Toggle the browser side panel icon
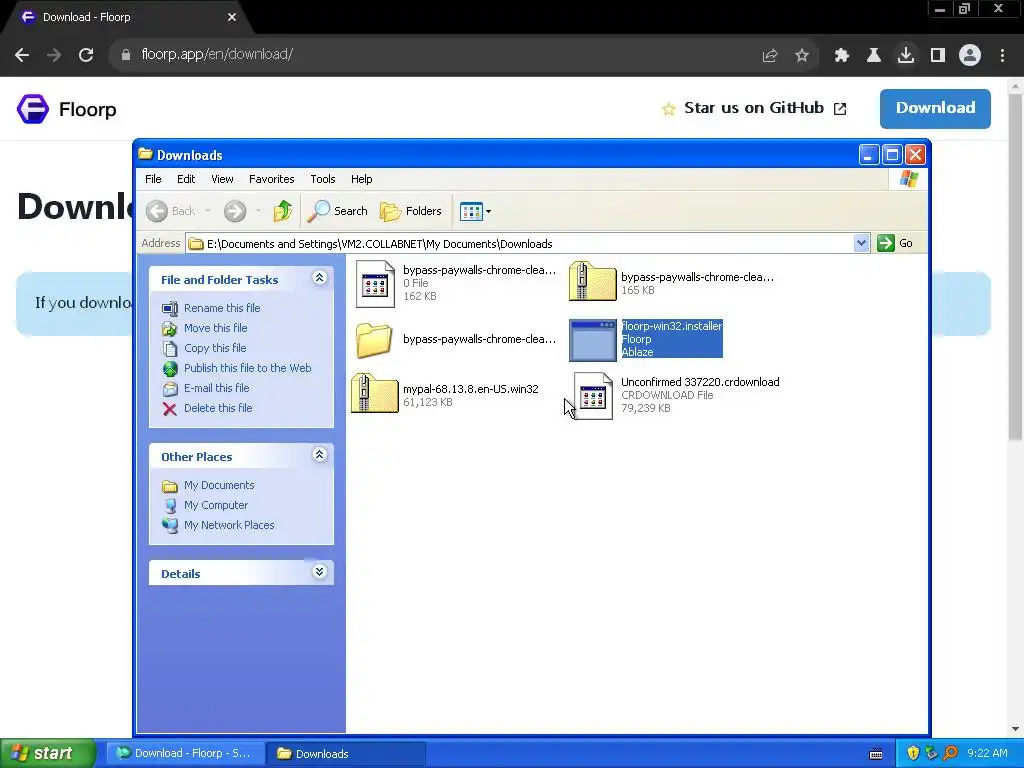Image resolution: width=1024 pixels, height=768 pixels. tap(938, 55)
